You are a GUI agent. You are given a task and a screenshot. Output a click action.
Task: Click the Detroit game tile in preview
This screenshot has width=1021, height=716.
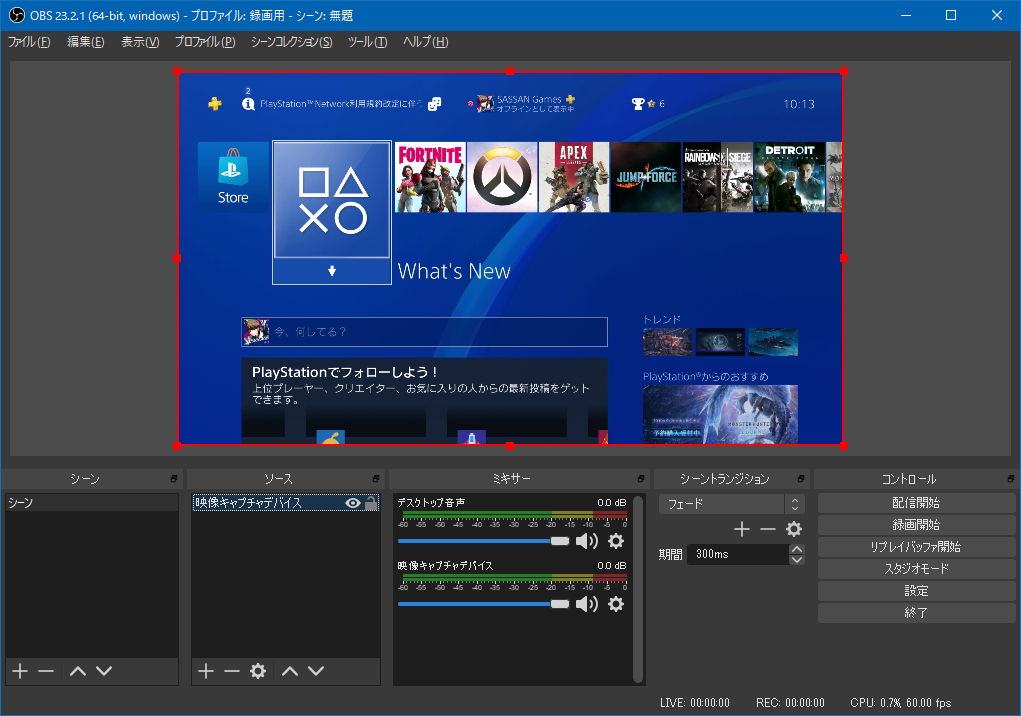[789, 177]
